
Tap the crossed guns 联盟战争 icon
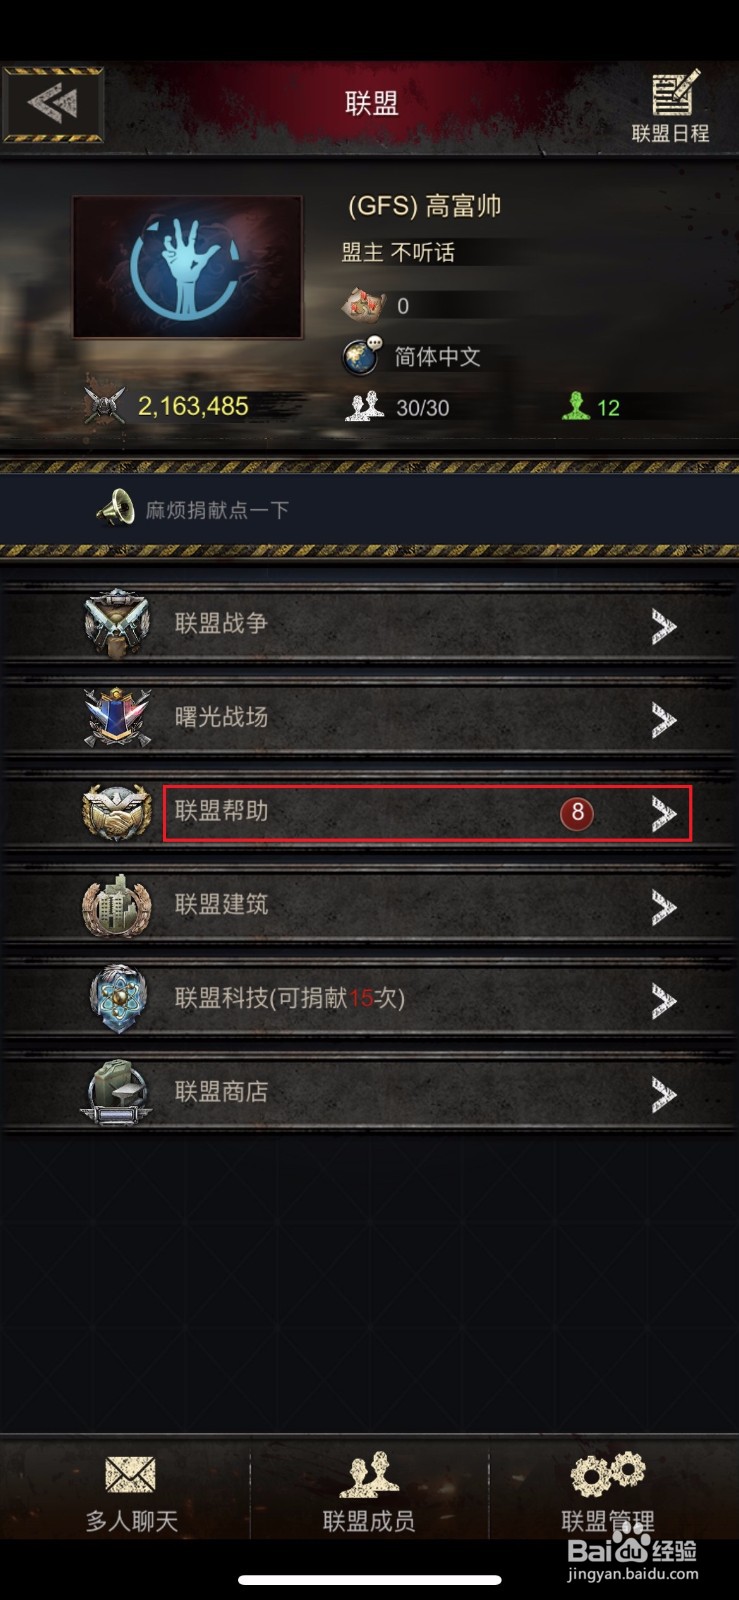click(117, 624)
